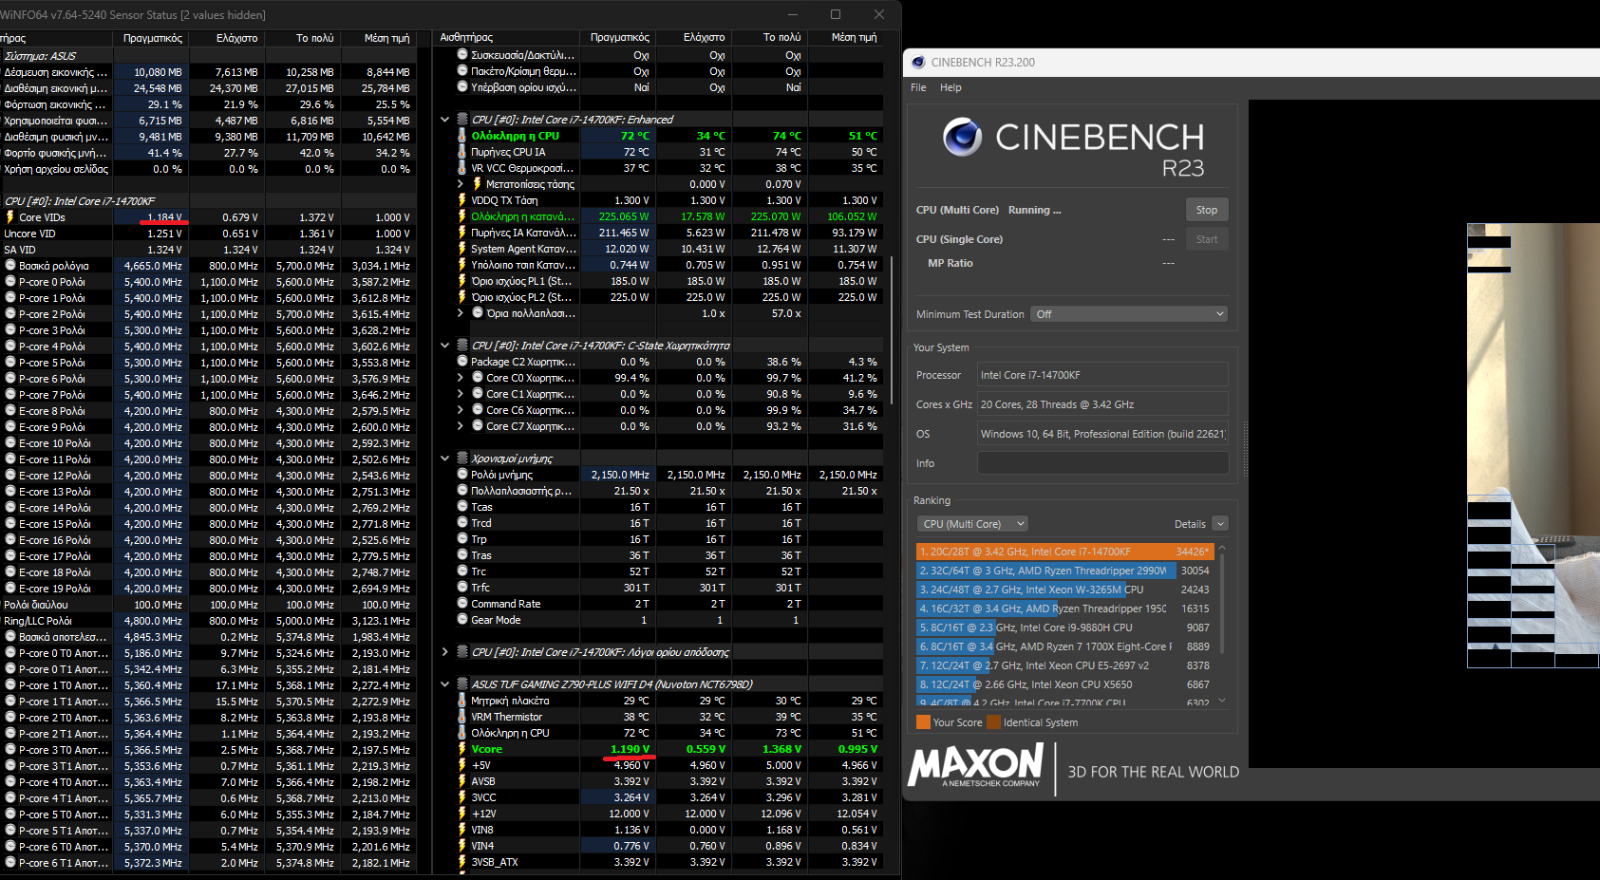Open the Help menu in Cinebench
This screenshot has width=1600, height=880.
[950, 88]
